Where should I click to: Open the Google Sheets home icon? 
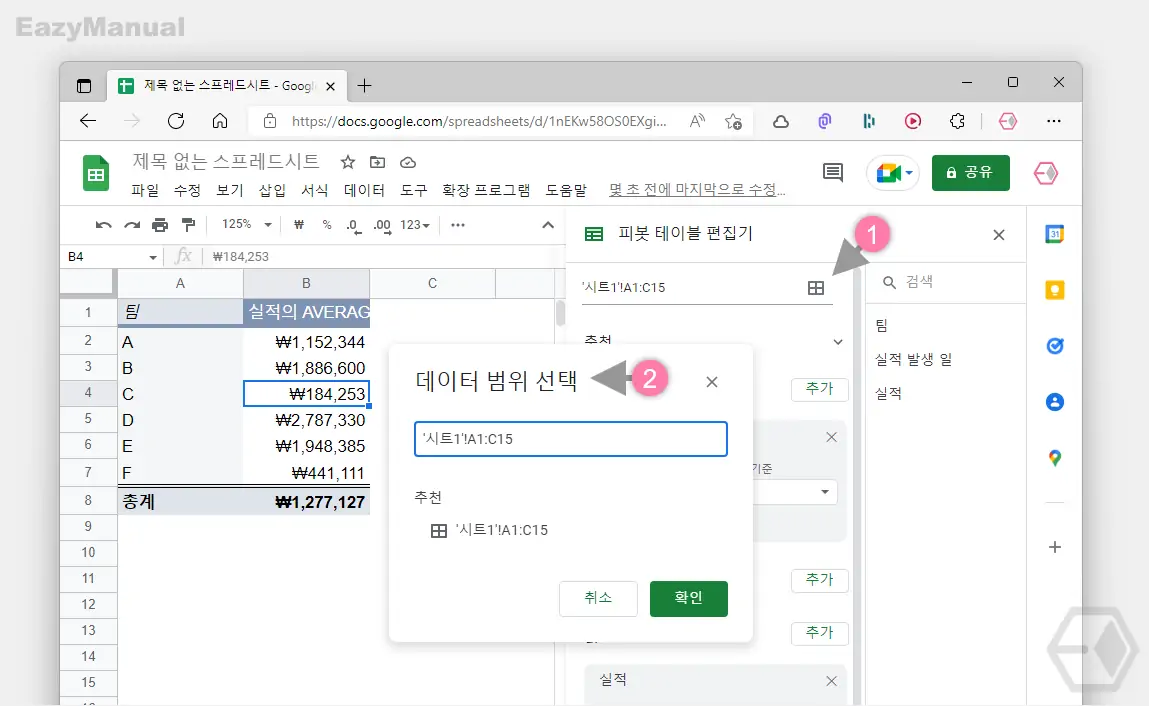click(x=96, y=174)
